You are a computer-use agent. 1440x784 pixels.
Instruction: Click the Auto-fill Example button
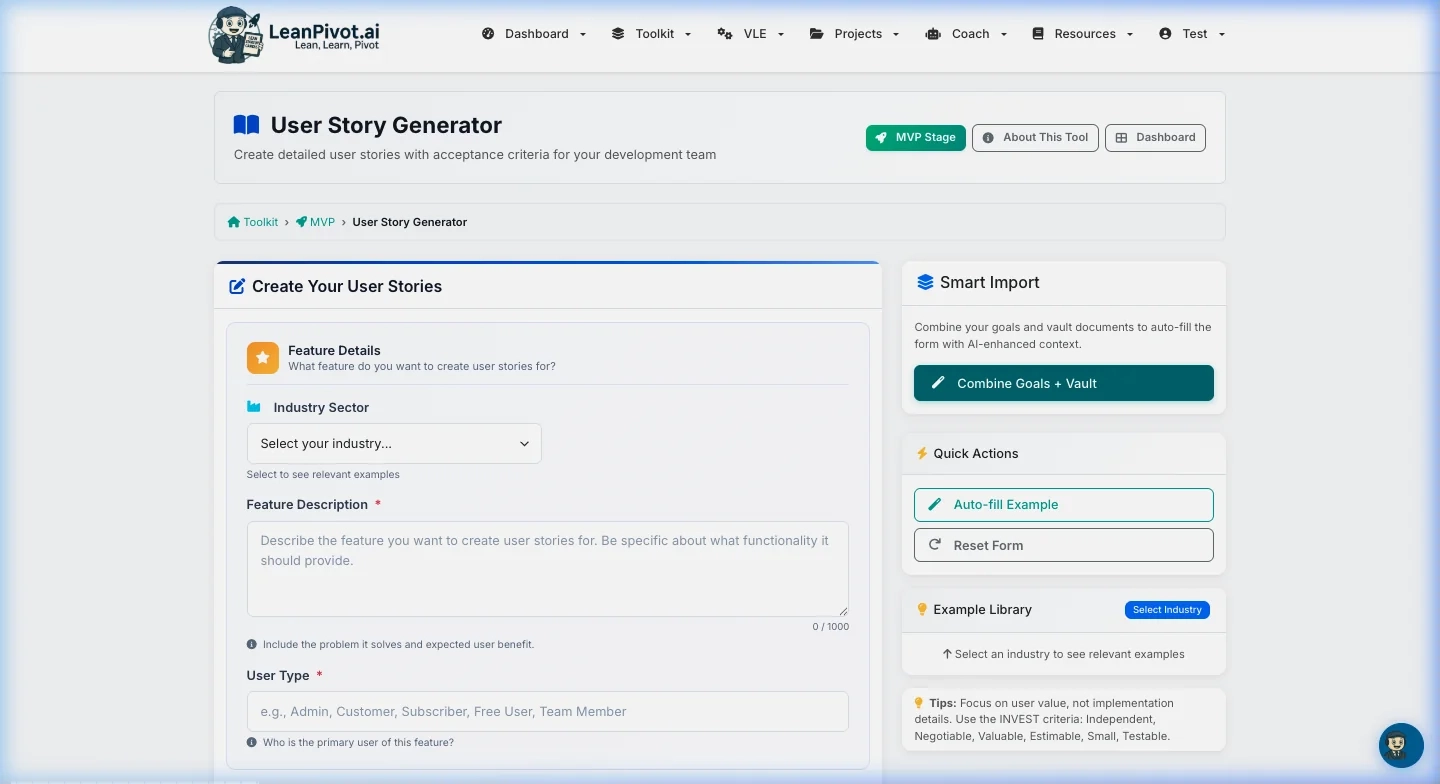click(1063, 505)
